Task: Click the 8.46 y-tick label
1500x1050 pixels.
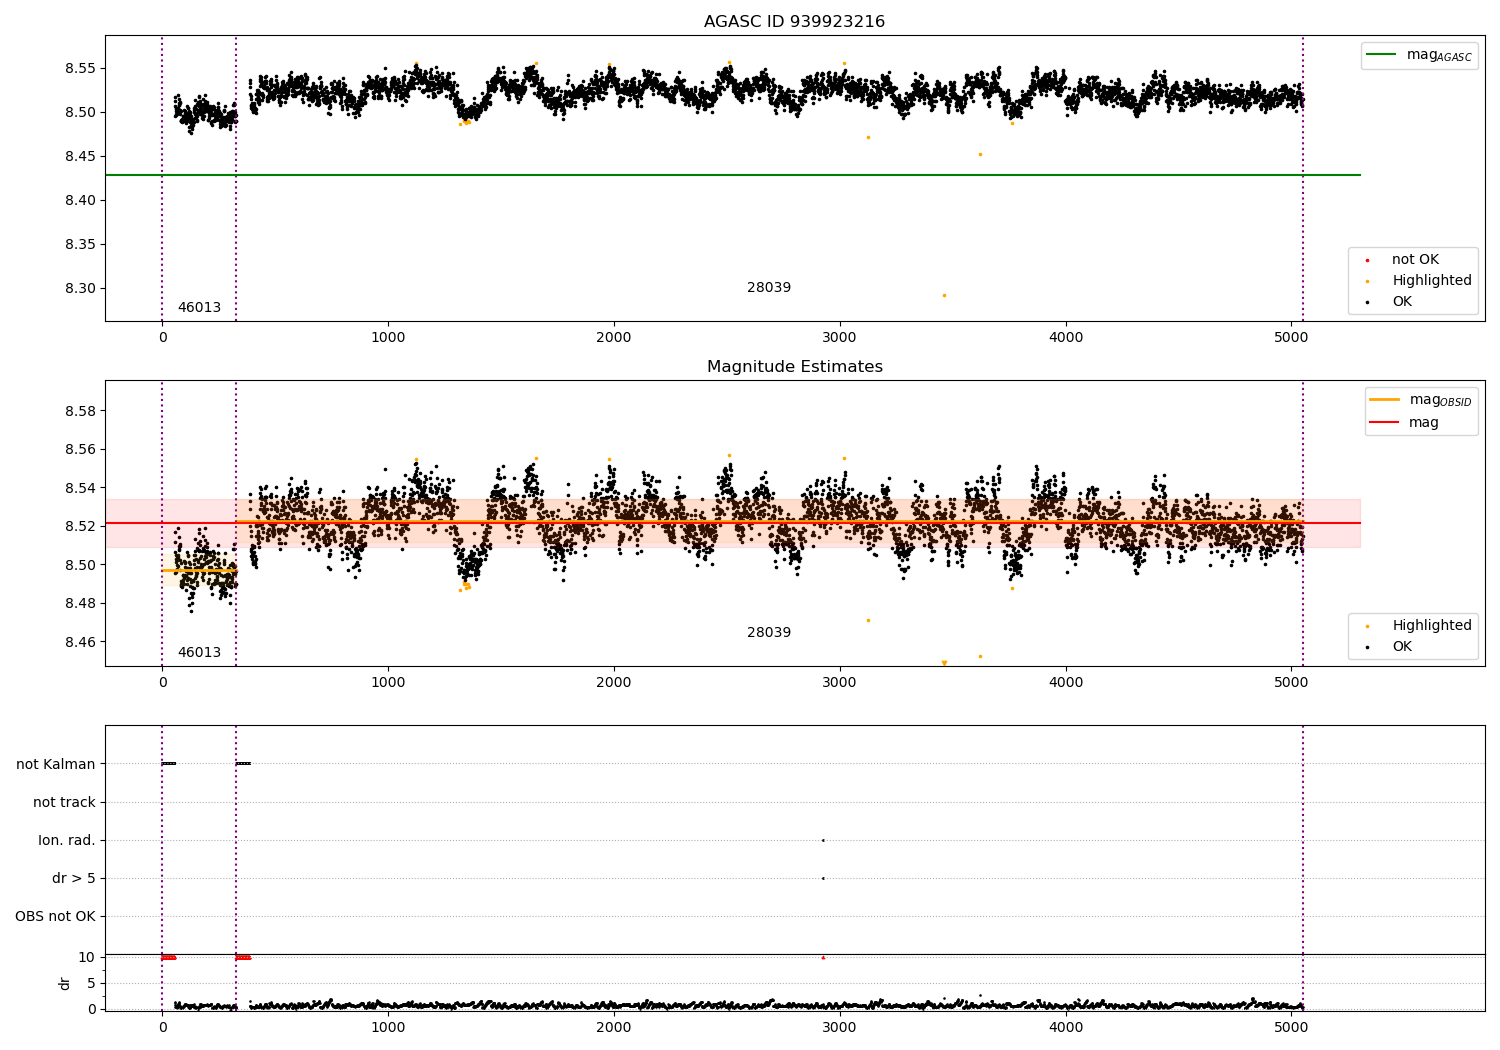Action: click(x=80, y=642)
